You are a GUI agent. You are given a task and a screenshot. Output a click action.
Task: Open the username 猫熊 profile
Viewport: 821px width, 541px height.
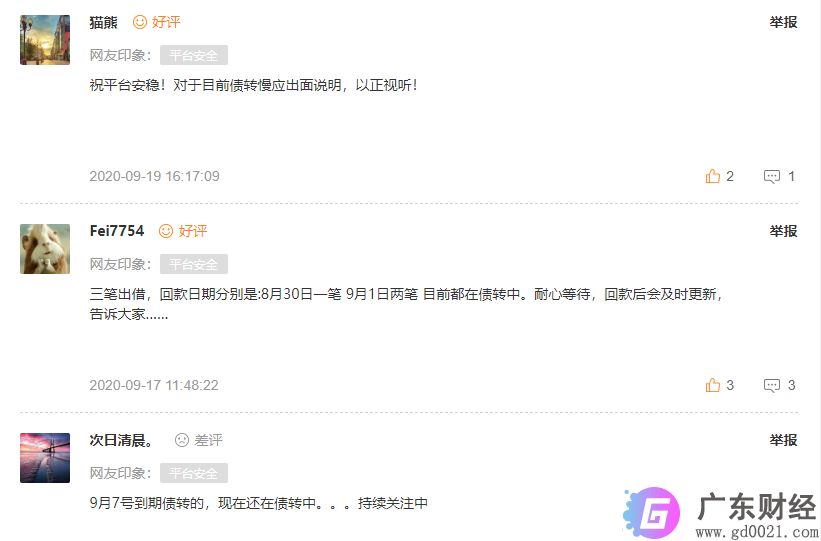click(x=104, y=22)
